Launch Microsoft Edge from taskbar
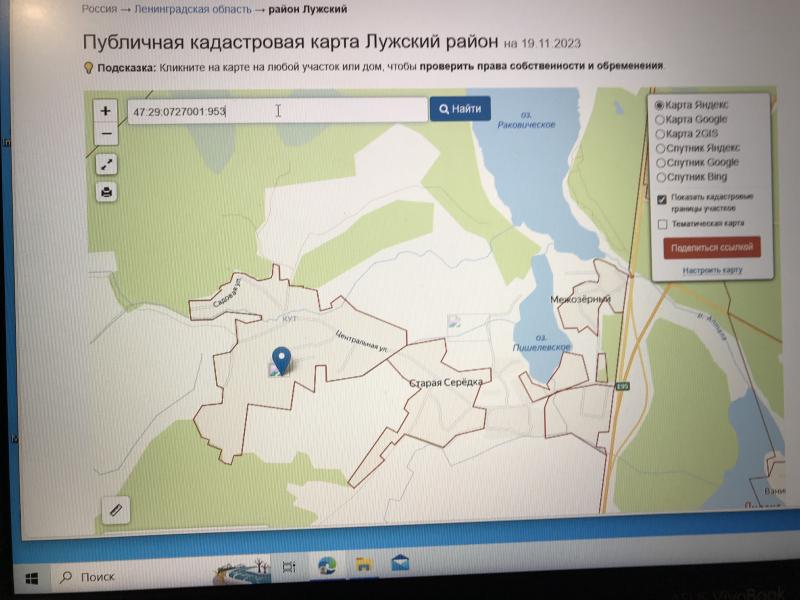 point(327,565)
